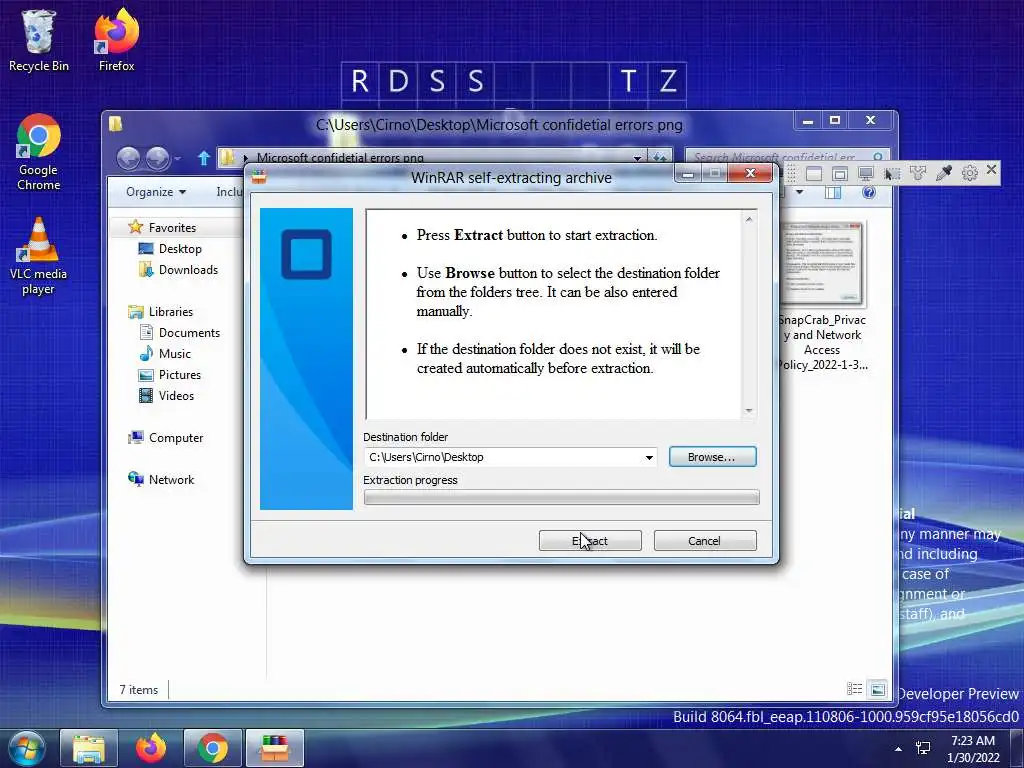Click the instructions text scroll up arrow

coord(749,219)
